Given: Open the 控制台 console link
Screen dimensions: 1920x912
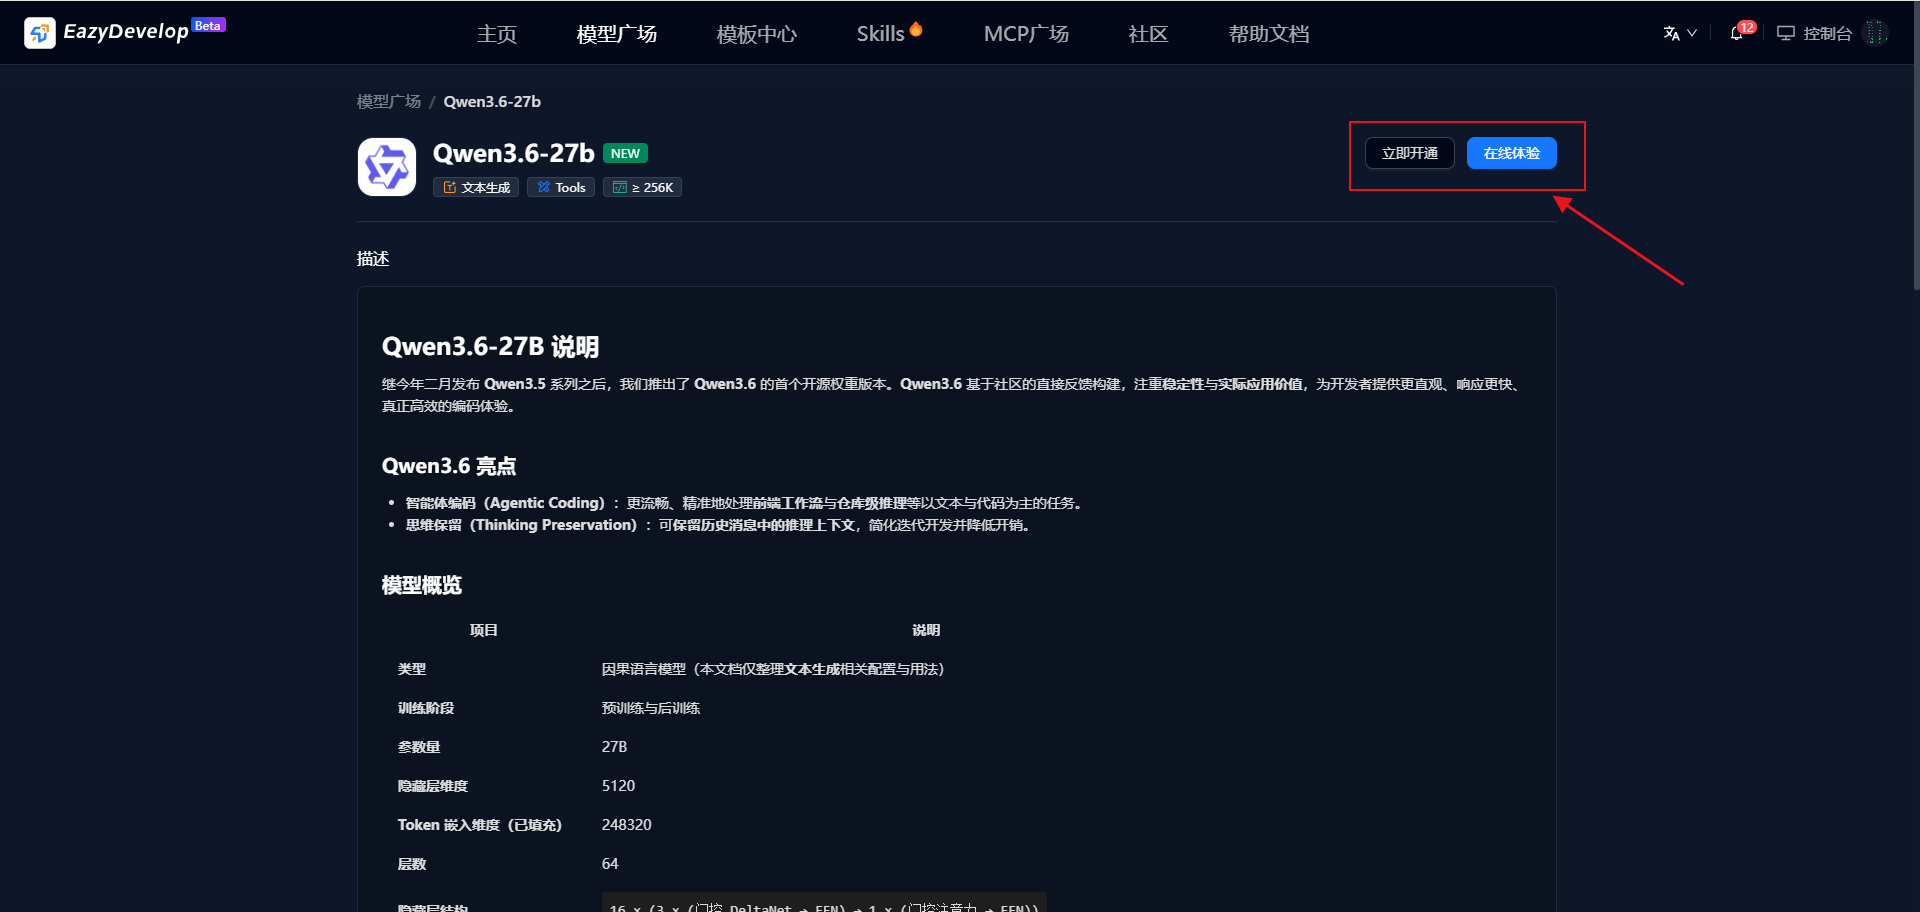Looking at the screenshot, I should [1815, 33].
